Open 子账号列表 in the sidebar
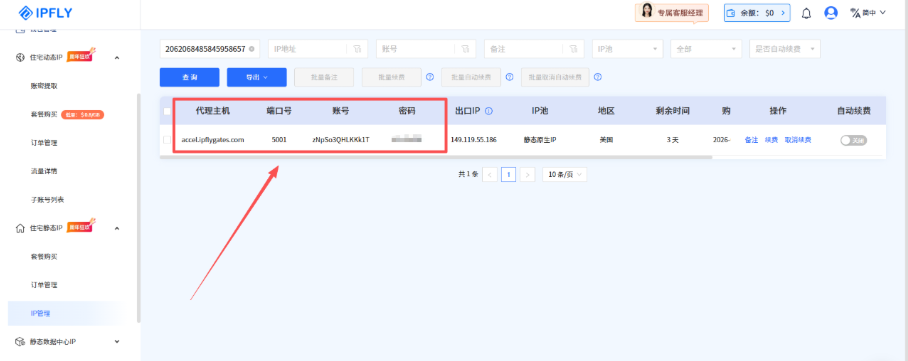 point(47,199)
